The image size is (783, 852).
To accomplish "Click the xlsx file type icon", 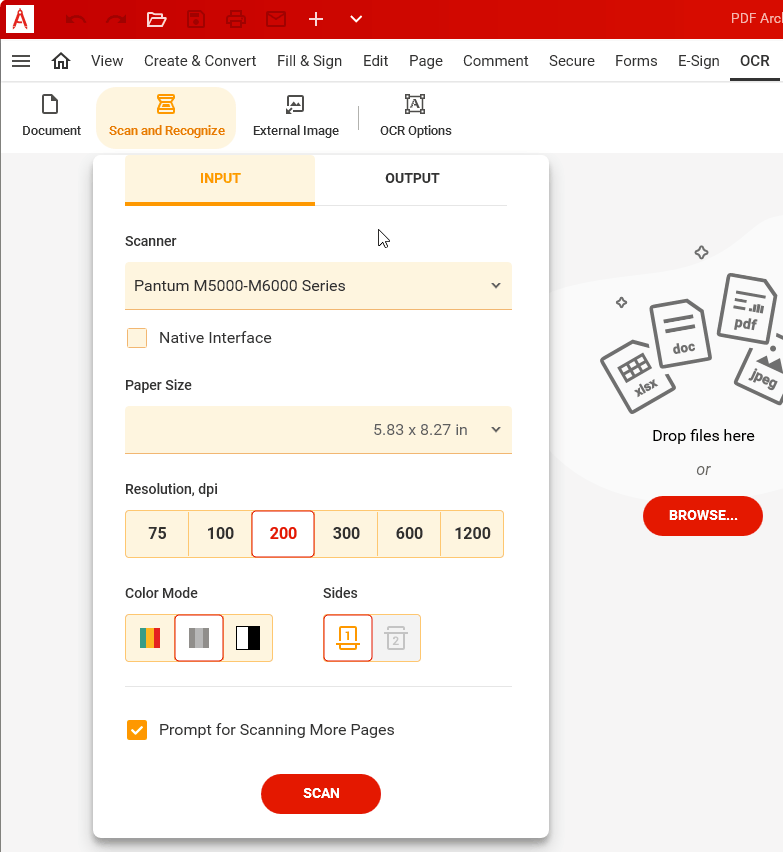I will [x=638, y=376].
